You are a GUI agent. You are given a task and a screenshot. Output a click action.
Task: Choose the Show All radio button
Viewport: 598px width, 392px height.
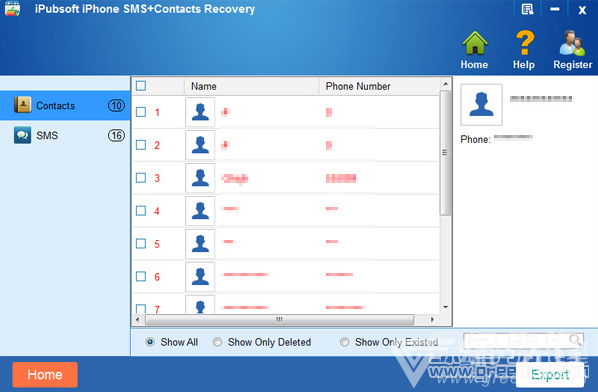coord(150,342)
